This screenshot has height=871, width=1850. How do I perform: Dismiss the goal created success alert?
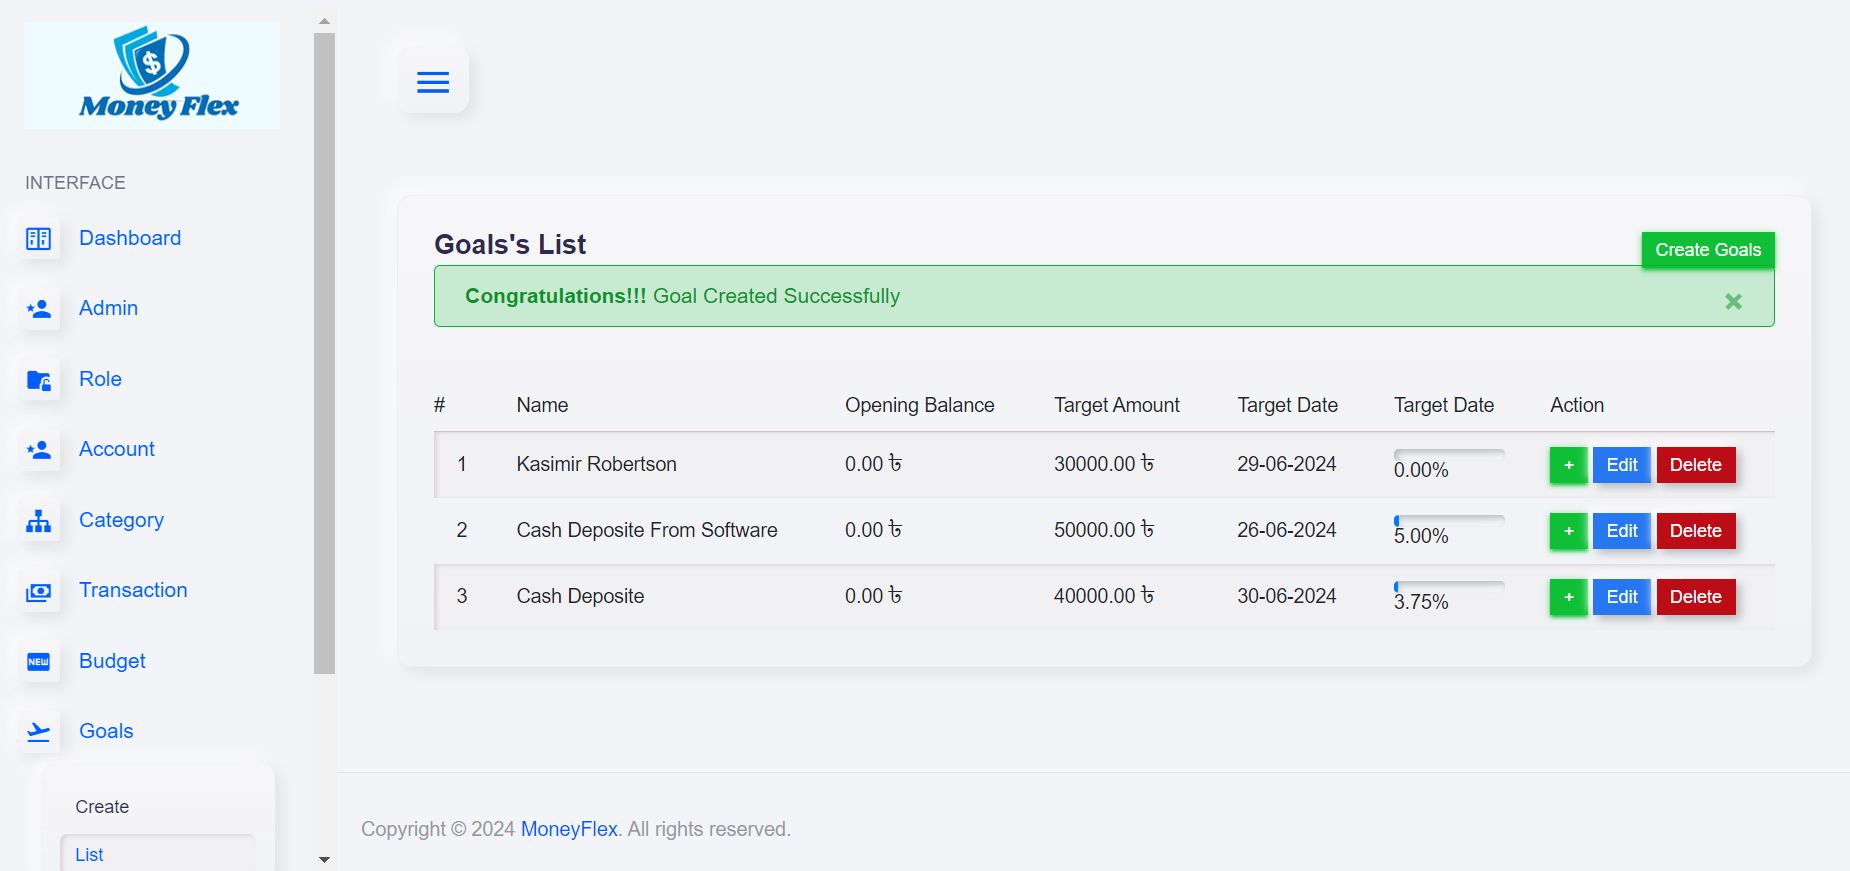(x=1733, y=301)
